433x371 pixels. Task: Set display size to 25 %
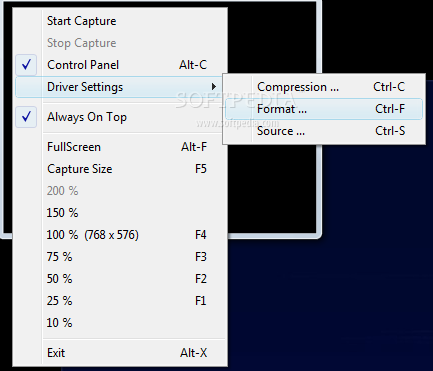pos(120,301)
